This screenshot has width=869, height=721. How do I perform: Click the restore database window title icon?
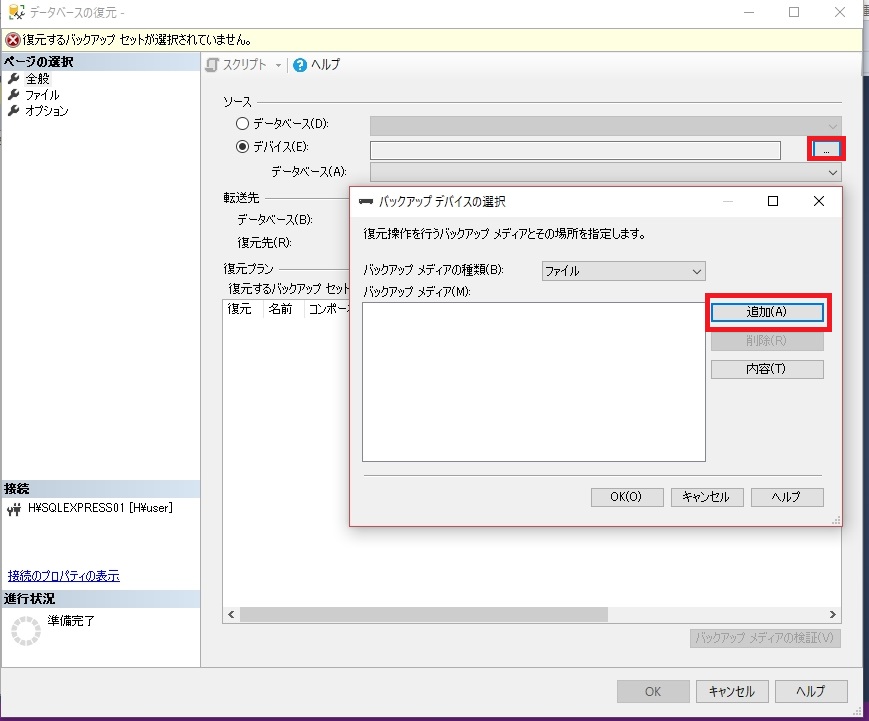coord(17,12)
